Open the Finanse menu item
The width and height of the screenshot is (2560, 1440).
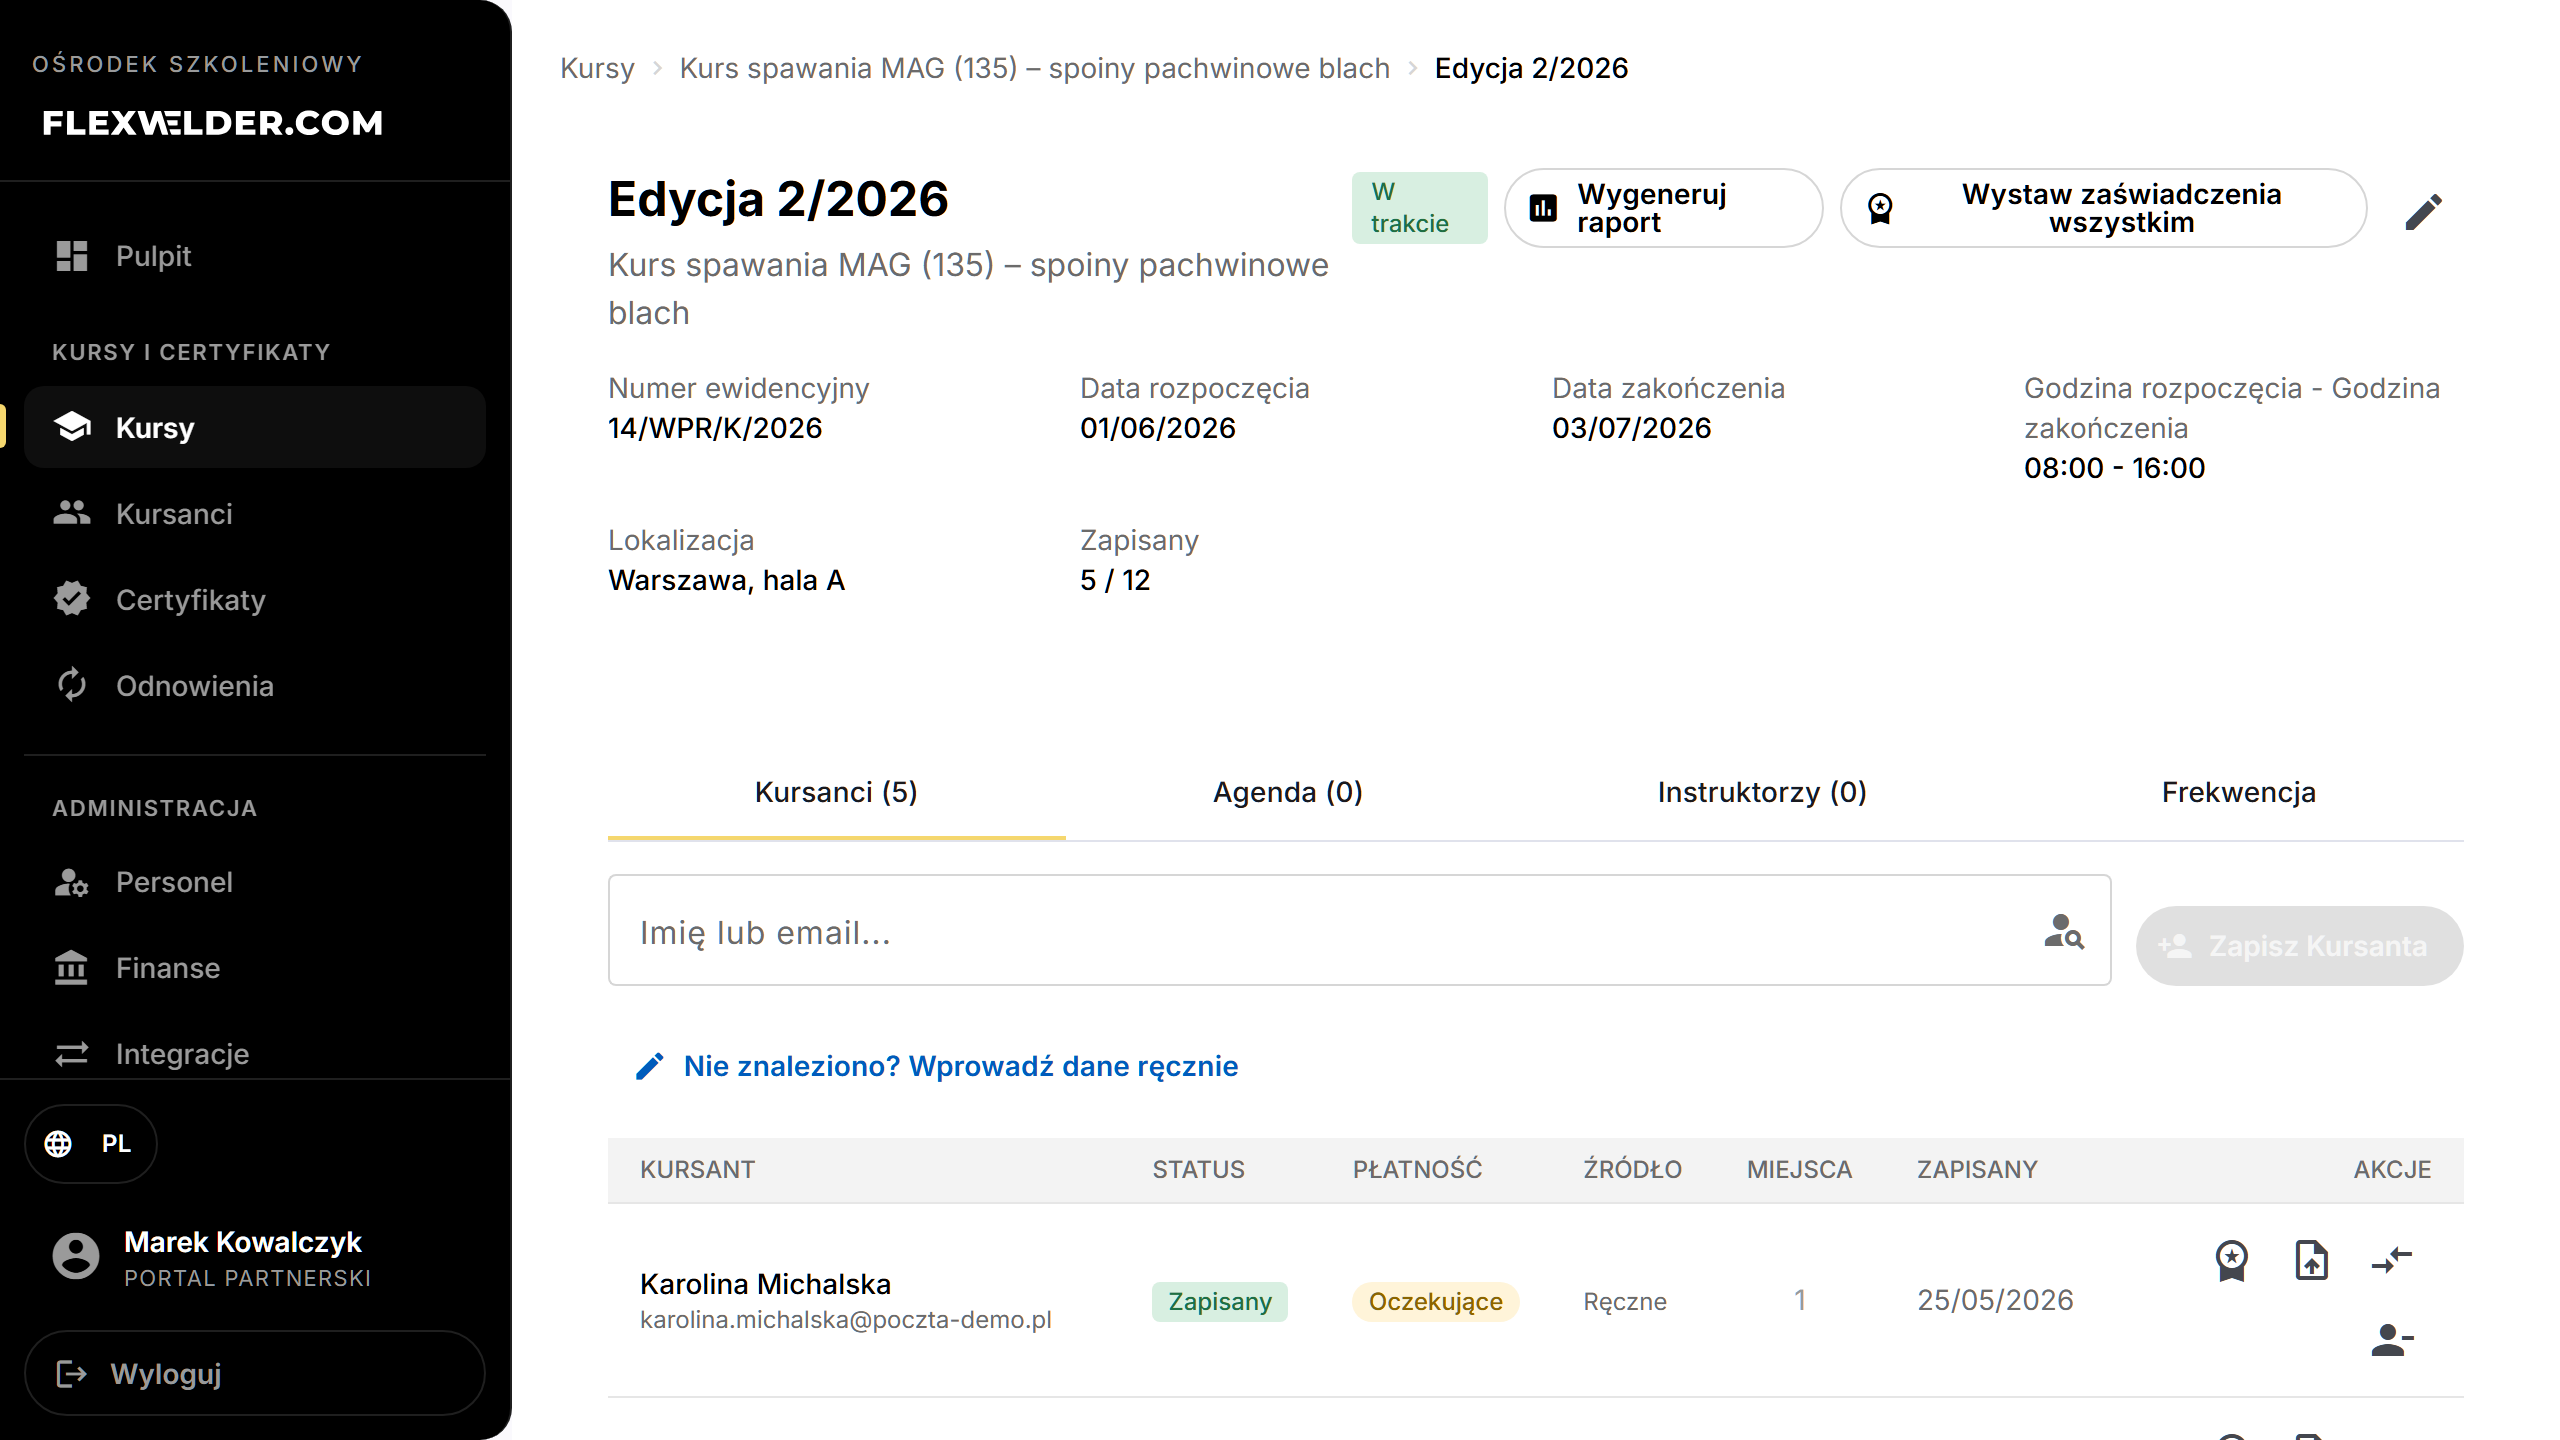pyautogui.click(x=254, y=968)
